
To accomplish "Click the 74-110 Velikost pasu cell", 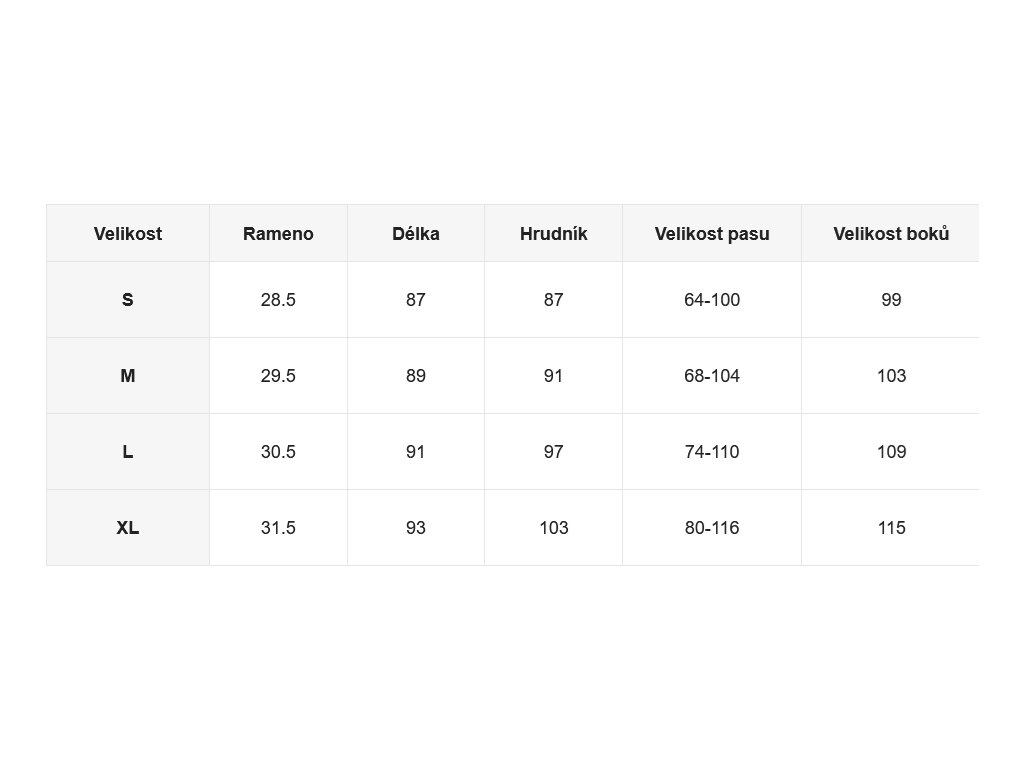I will [712, 452].
